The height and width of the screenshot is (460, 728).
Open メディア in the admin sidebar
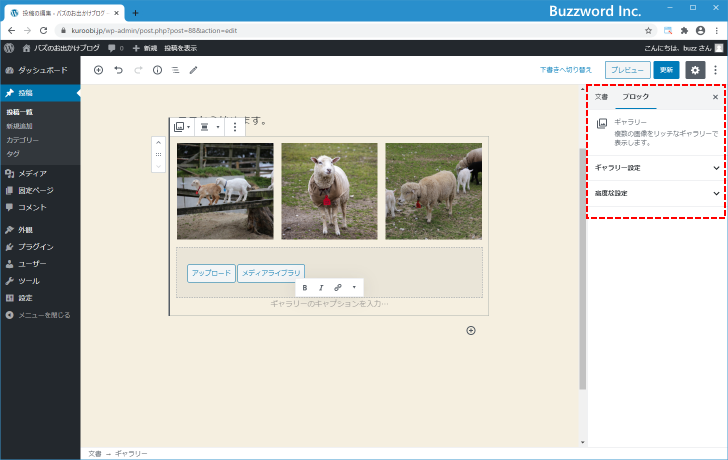pyautogui.click(x=32, y=173)
